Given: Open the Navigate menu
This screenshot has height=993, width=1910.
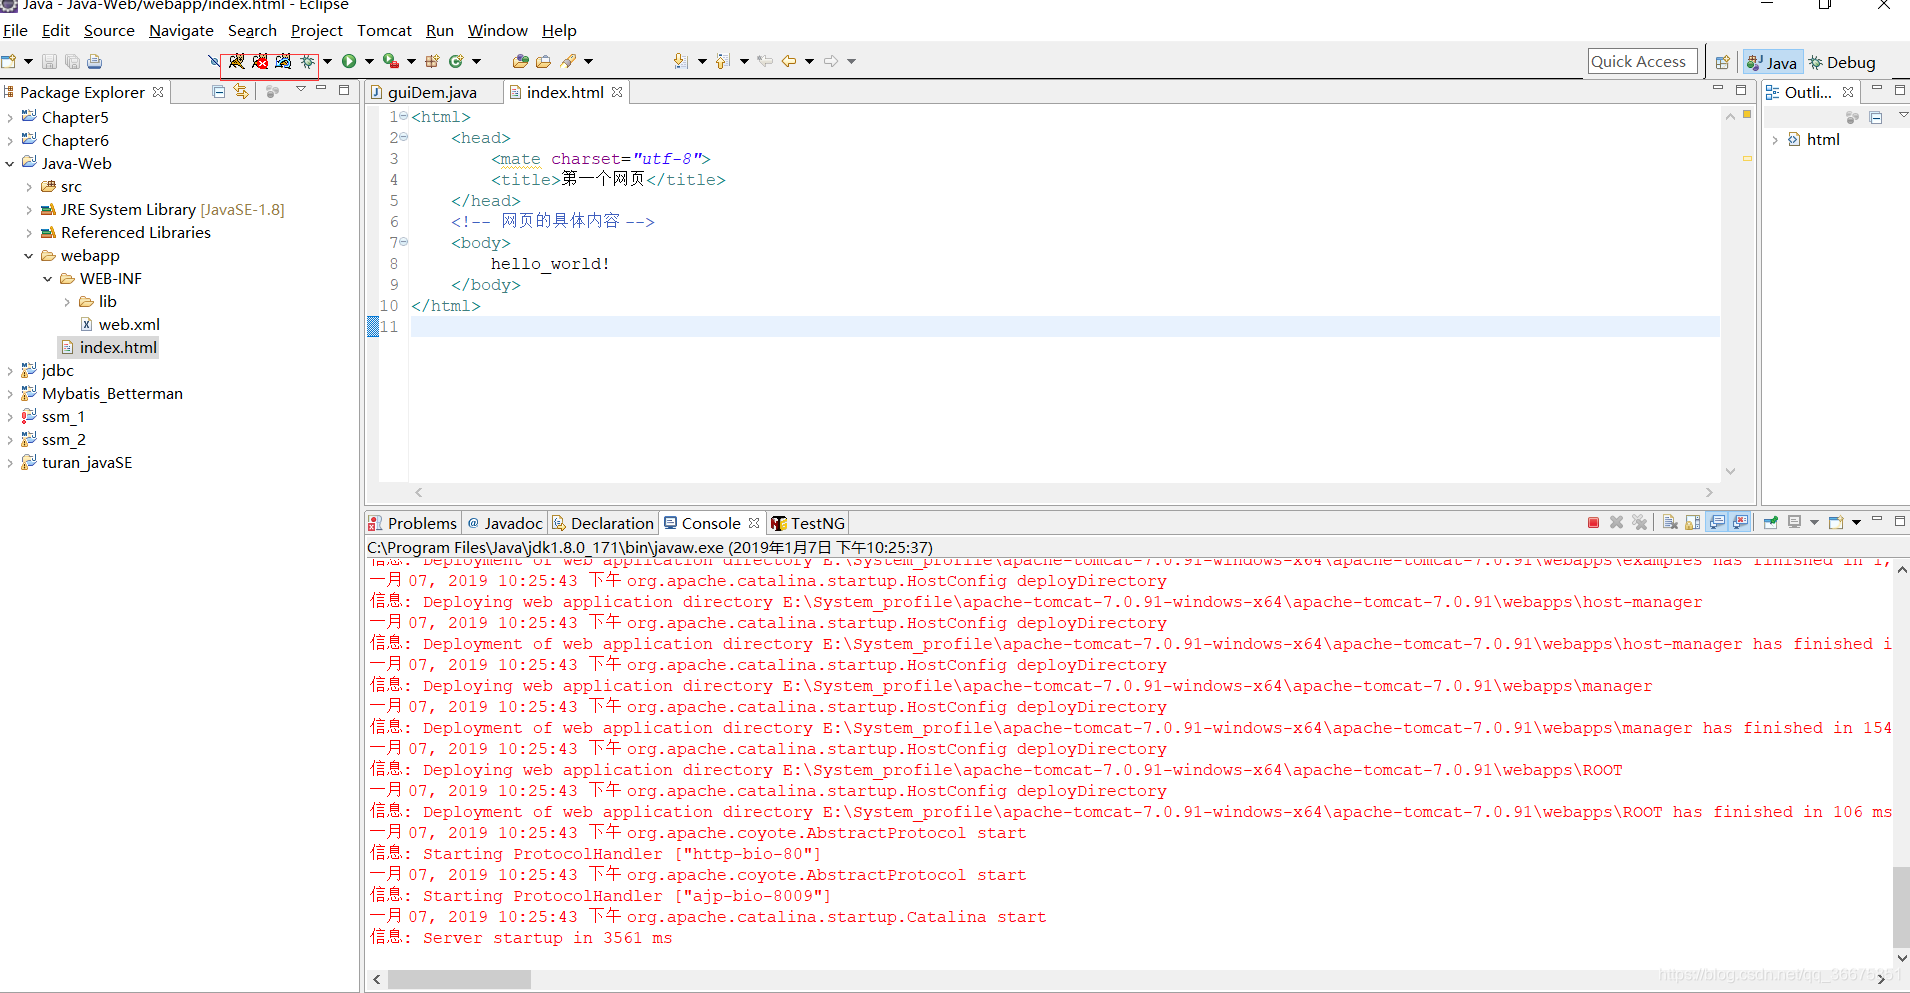Looking at the screenshot, I should click(x=181, y=31).
